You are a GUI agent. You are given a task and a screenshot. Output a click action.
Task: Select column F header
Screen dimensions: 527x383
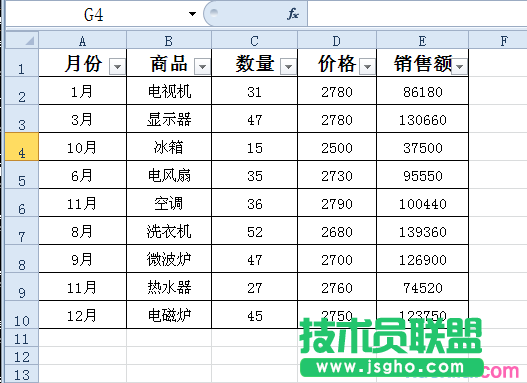(x=498, y=41)
